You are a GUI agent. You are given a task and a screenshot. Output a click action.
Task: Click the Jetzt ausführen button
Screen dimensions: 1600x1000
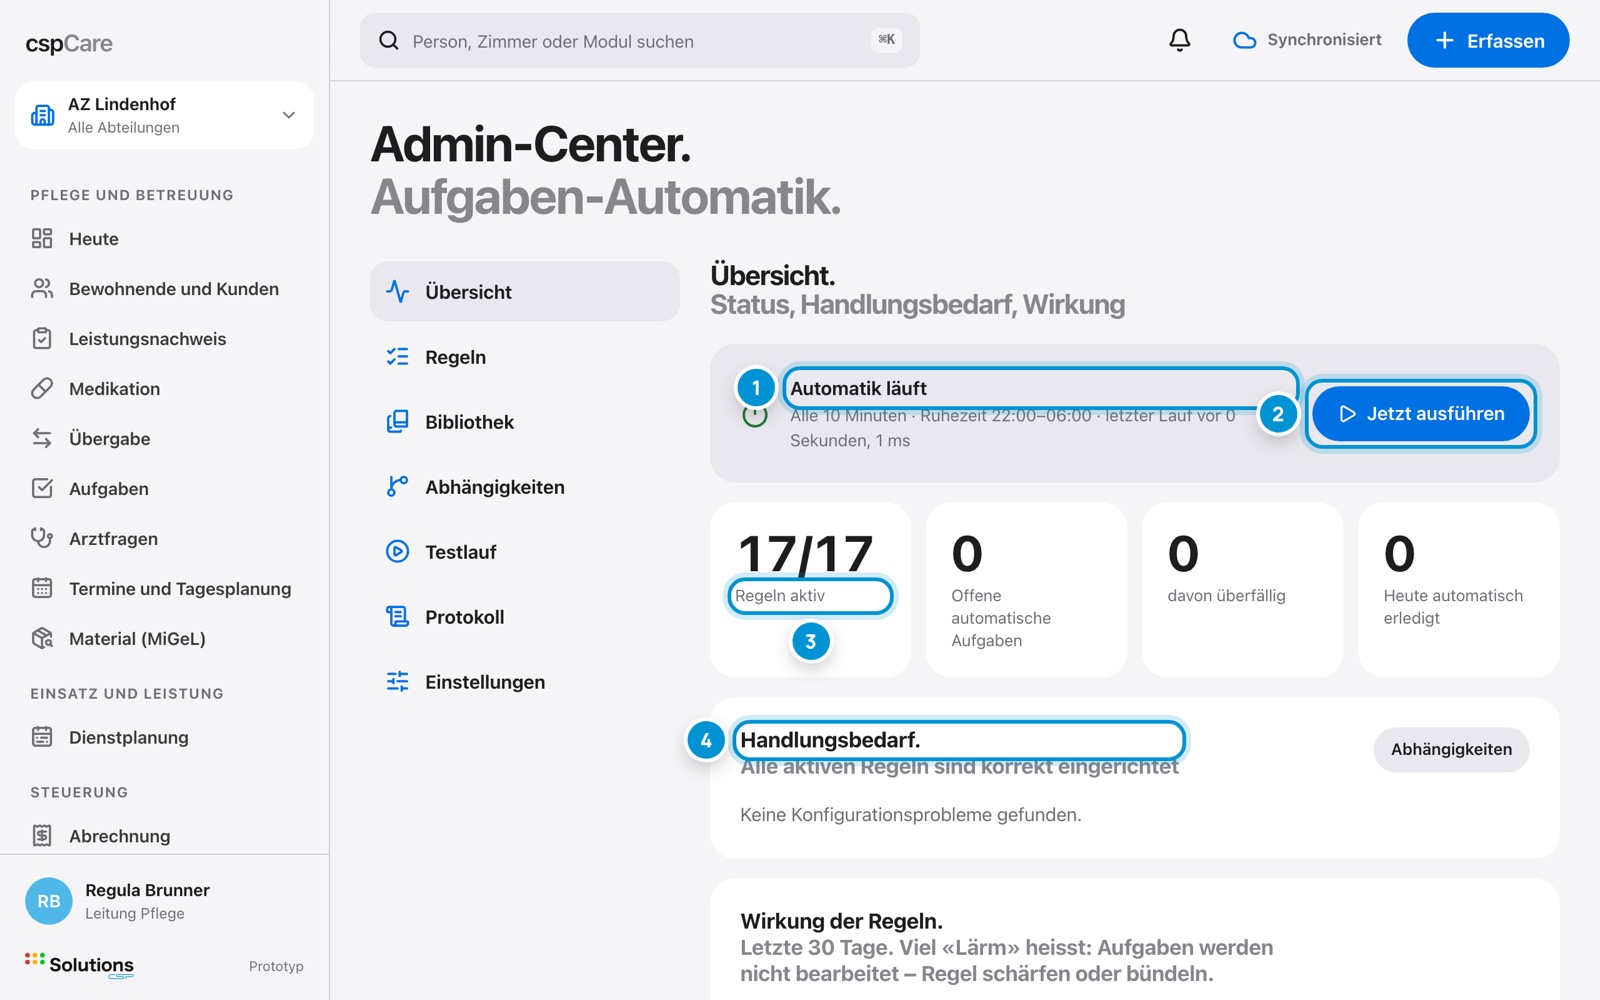(1421, 413)
